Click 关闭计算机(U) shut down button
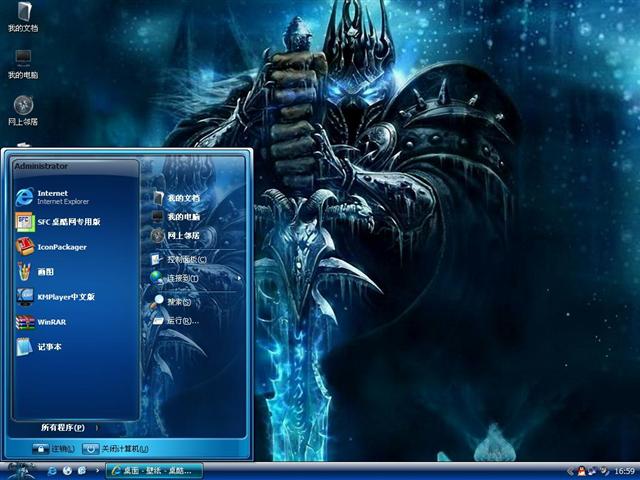The width and height of the screenshot is (640, 480). pos(116,449)
